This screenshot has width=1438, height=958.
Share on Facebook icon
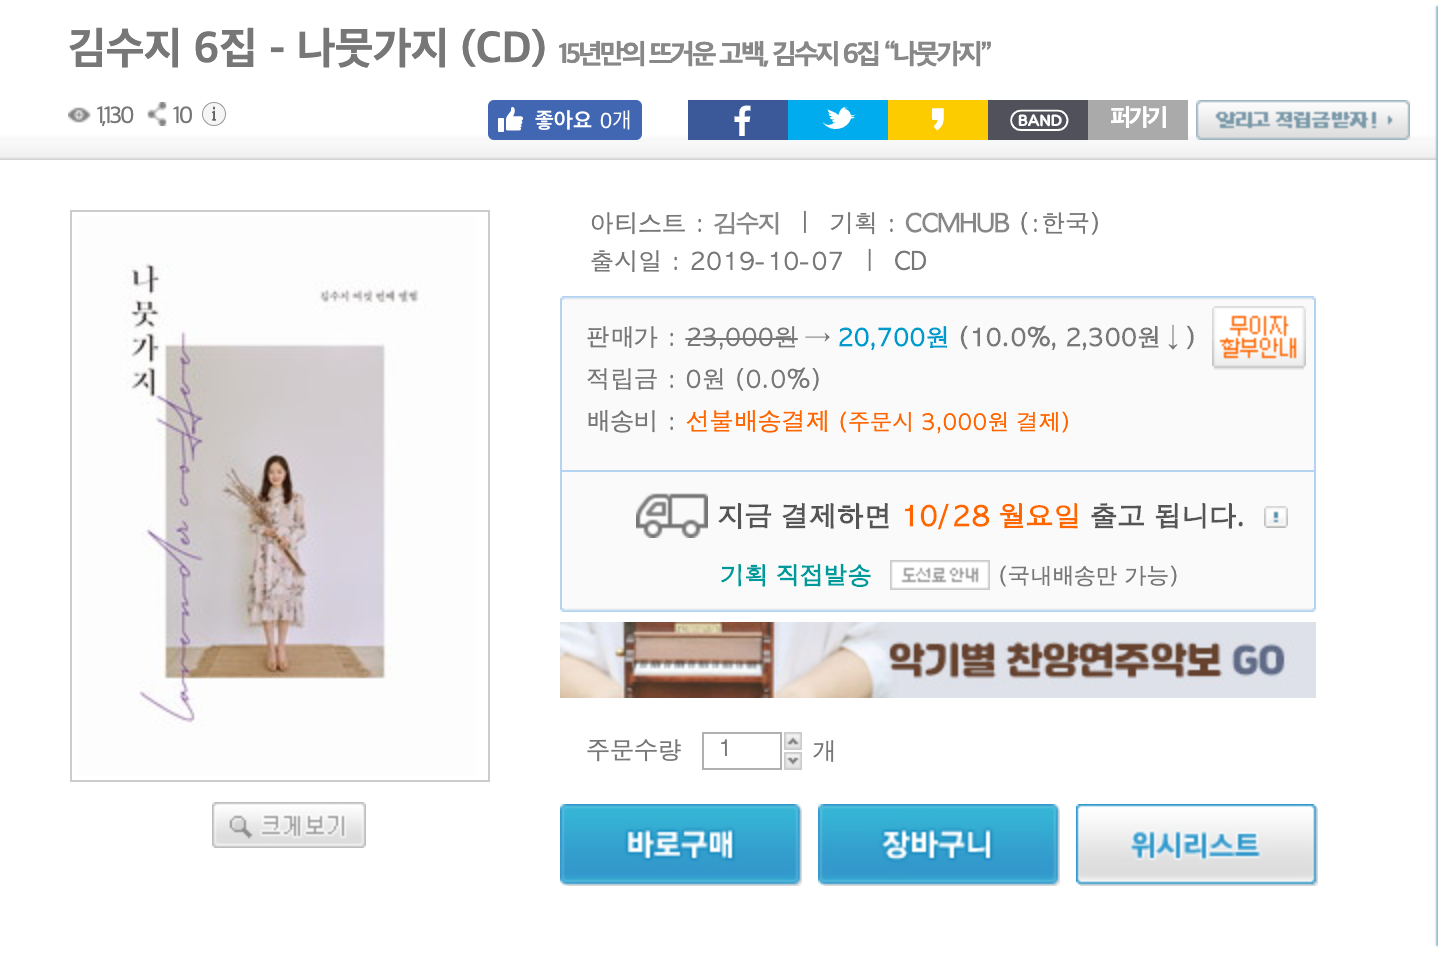point(738,120)
